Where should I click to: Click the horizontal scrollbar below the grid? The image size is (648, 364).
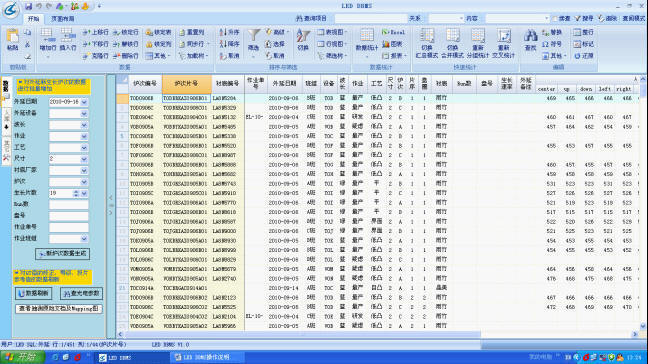302,334
